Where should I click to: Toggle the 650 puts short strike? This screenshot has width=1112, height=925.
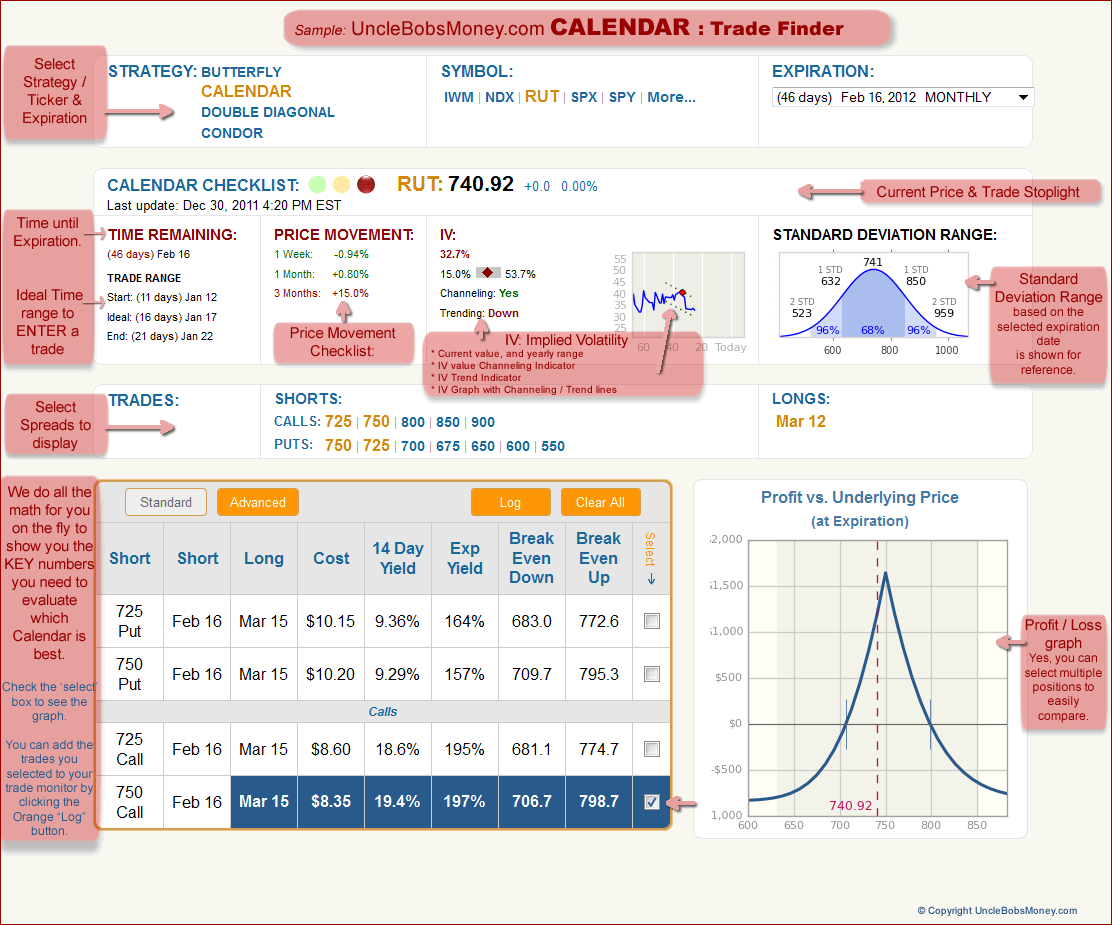483,446
